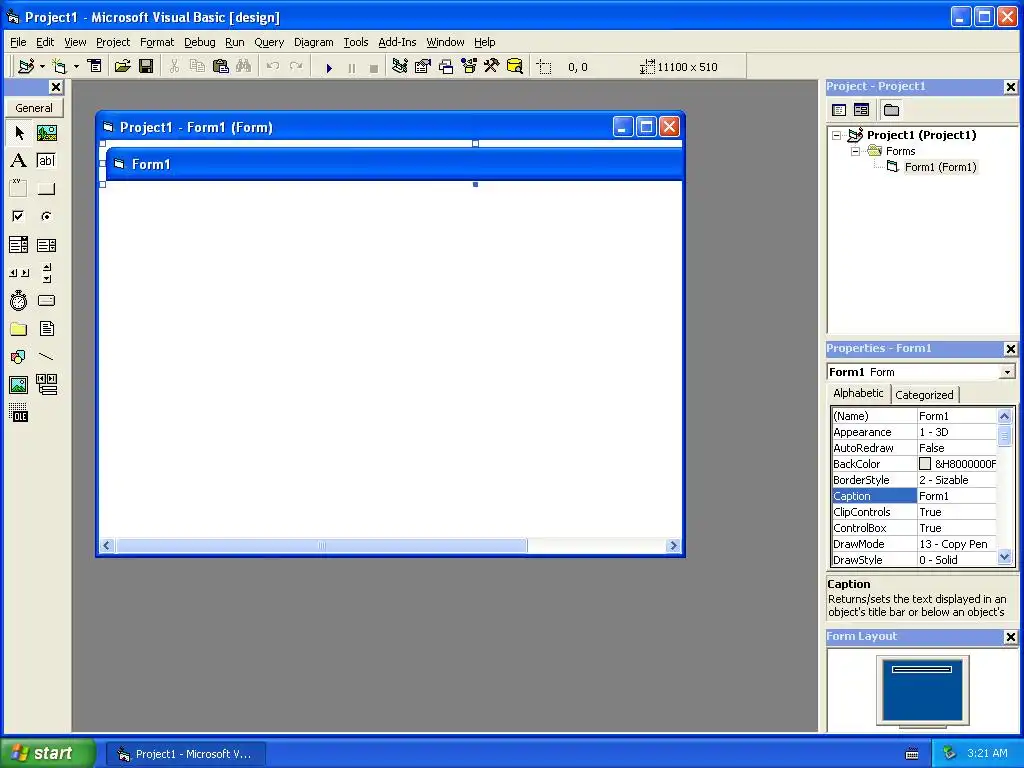Select the TextBox tool
Image resolution: width=1024 pixels, height=768 pixels.
(x=46, y=161)
